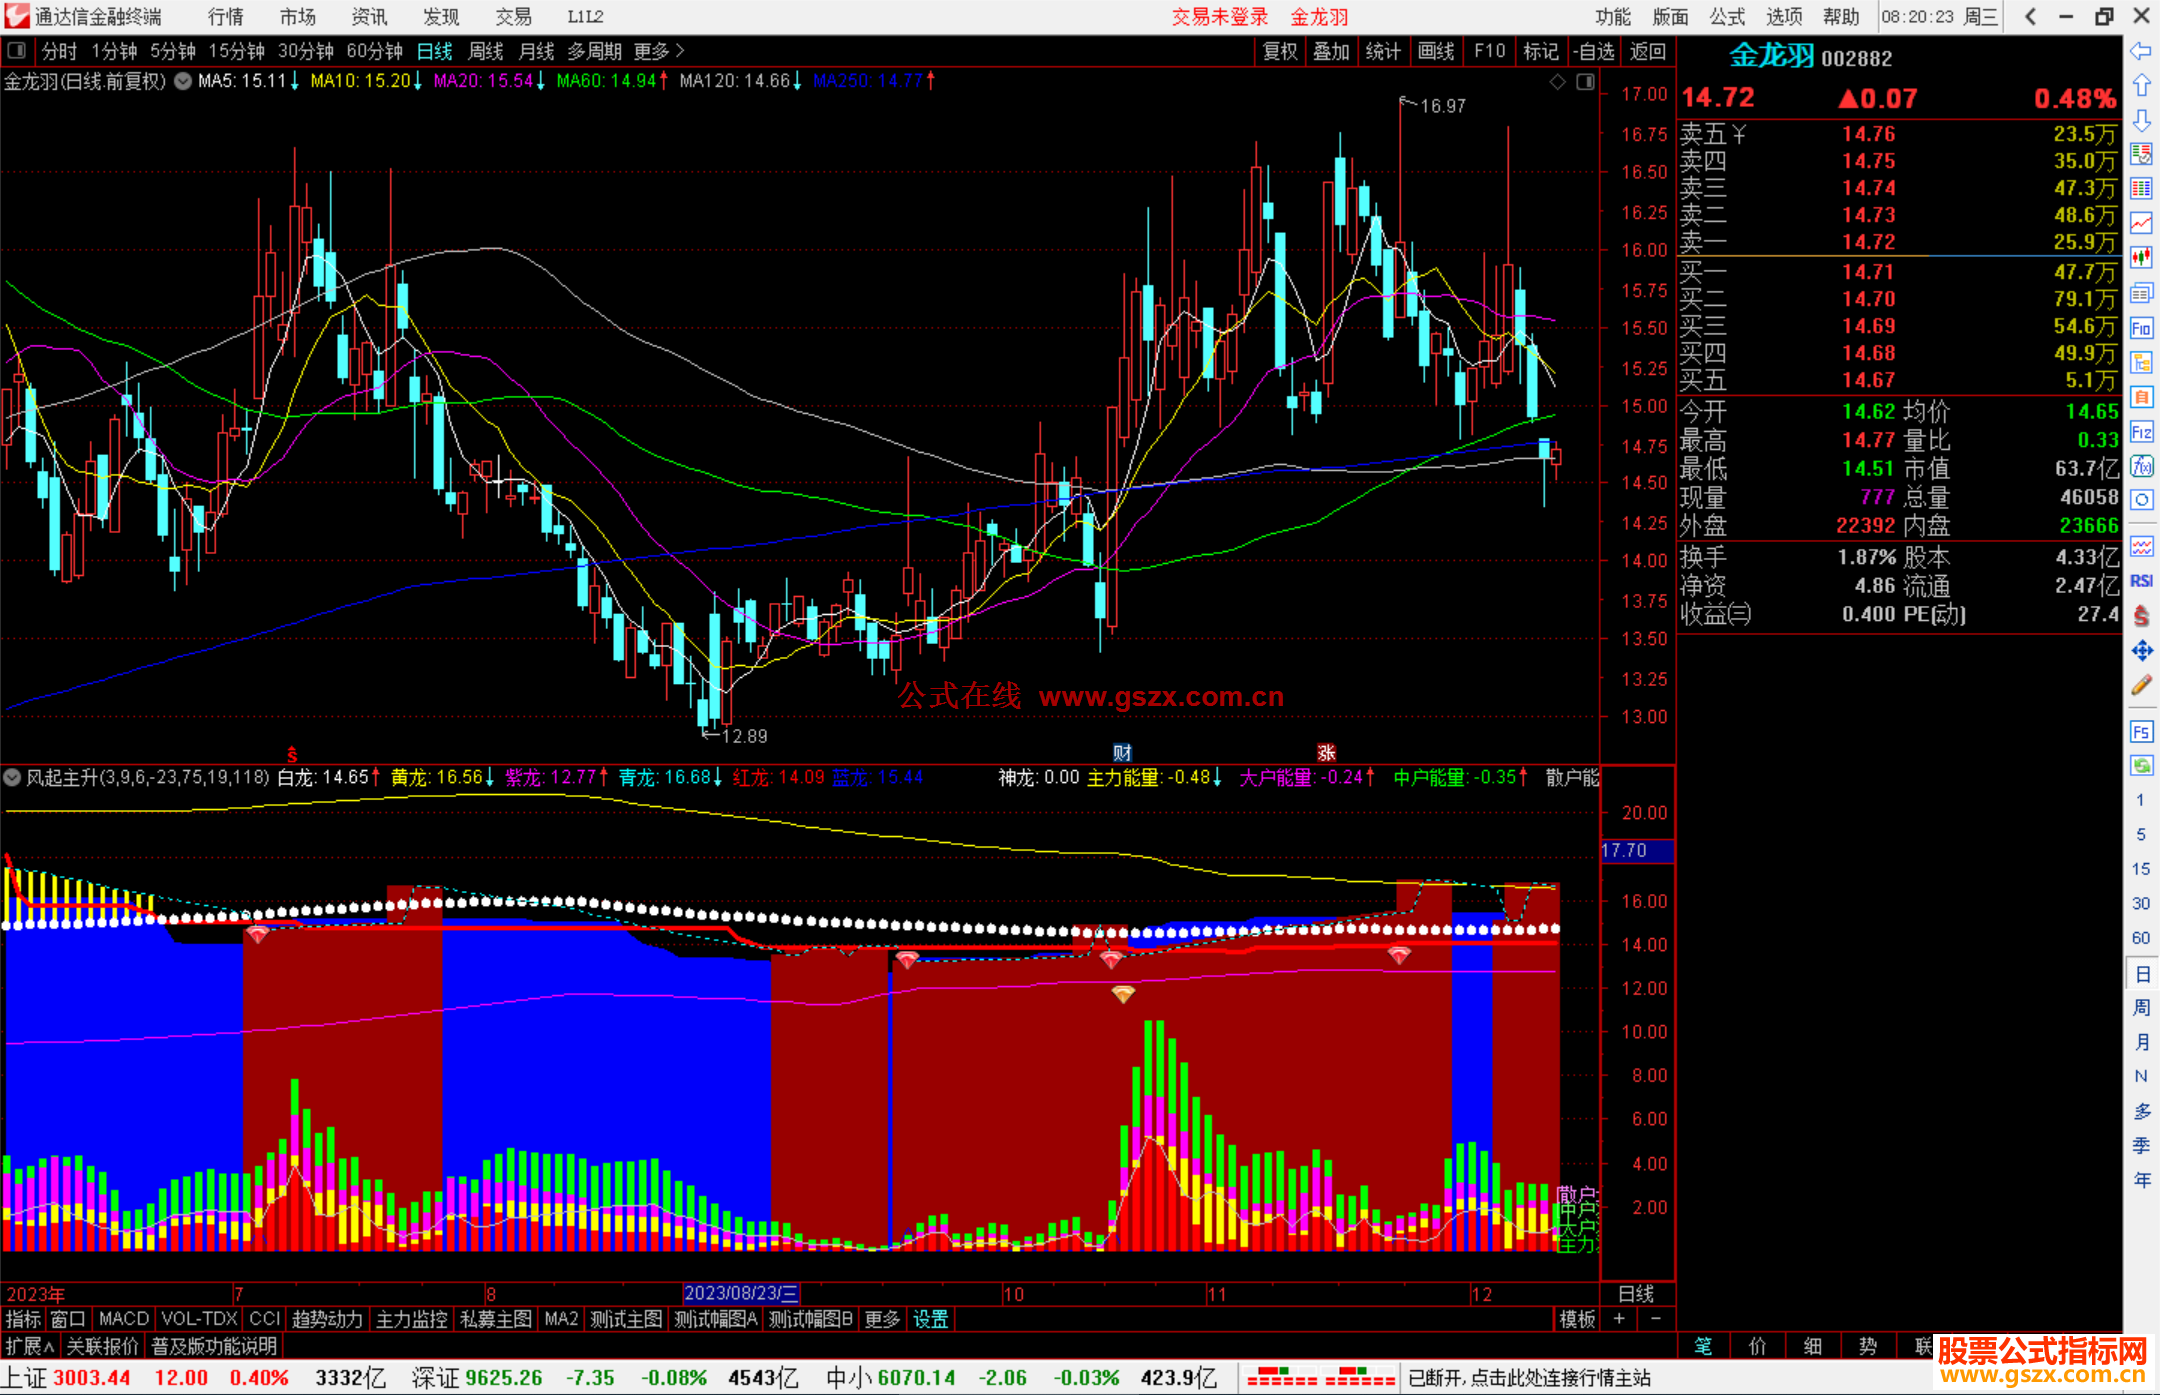Open the 行情 menu
The image size is (2160, 1395).
(x=226, y=17)
